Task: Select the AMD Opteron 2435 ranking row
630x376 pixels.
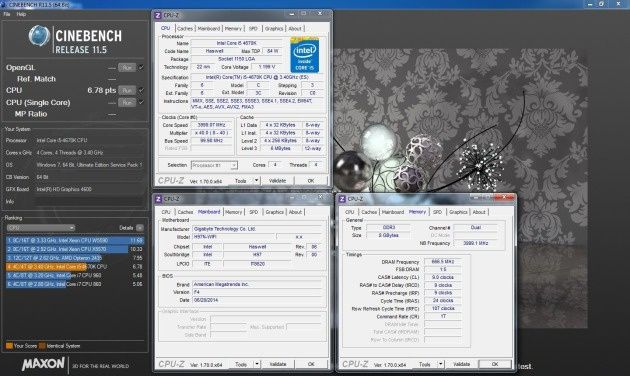Action: pos(75,258)
